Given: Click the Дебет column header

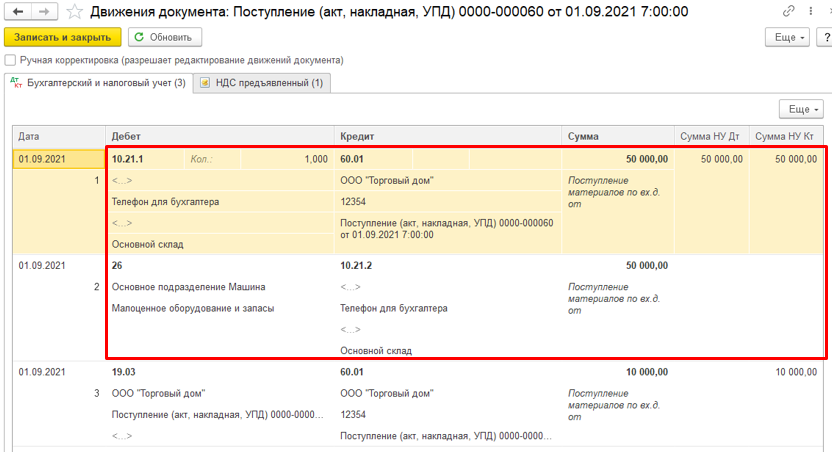Looking at the screenshot, I should (220, 136).
